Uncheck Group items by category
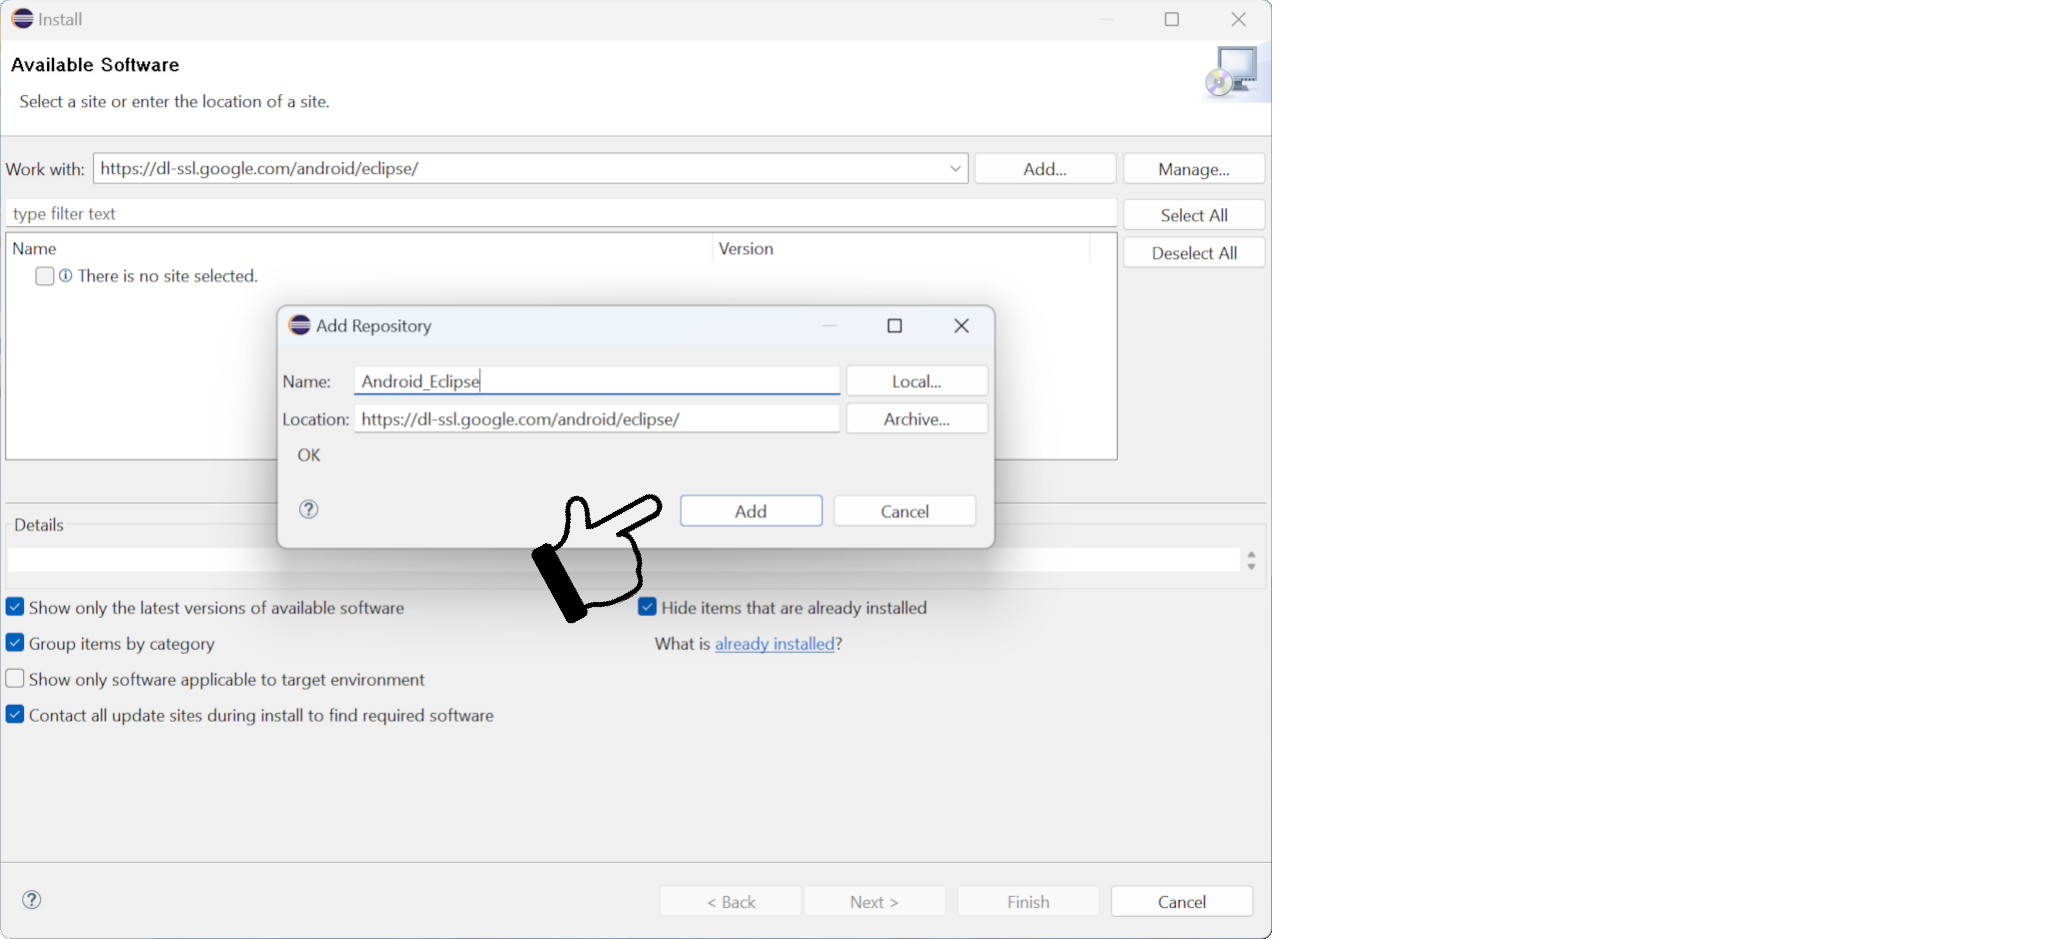Screen dimensions: 2058x939 click(15, 643)
